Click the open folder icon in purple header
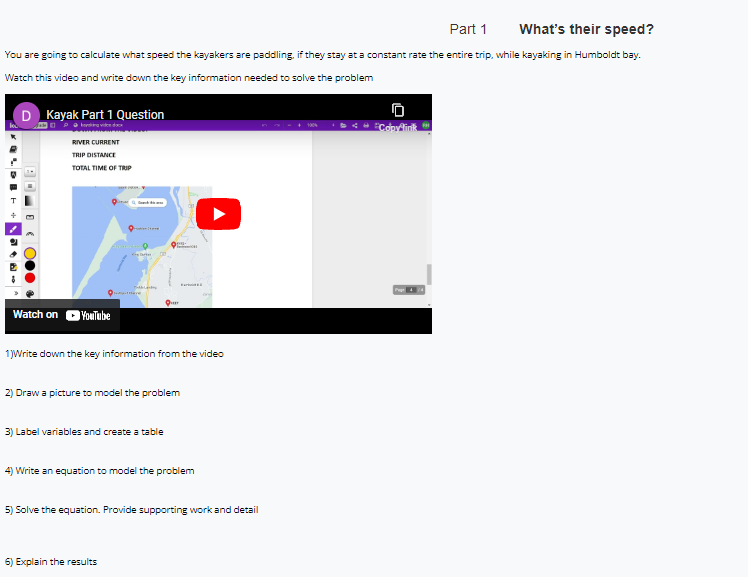The height and width of the screenshot is (577, 748). pos(343,125)
